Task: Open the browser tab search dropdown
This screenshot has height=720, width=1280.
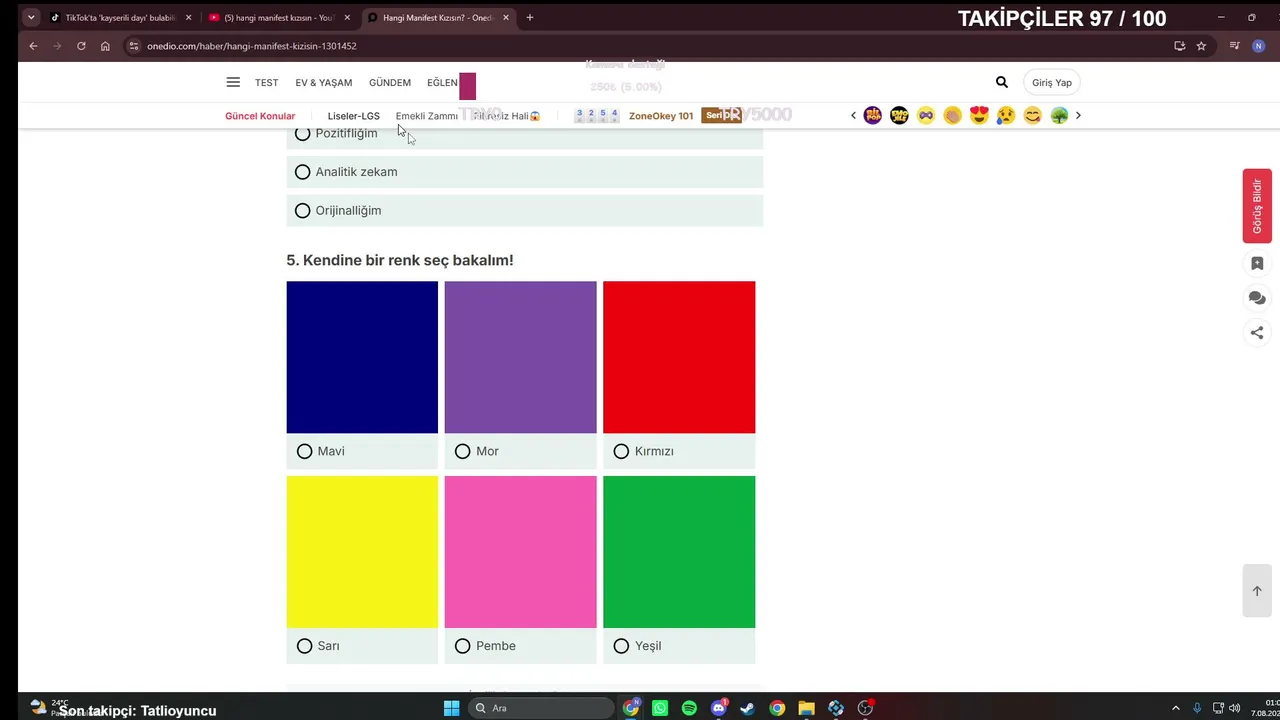Action: tap(31, 17)
